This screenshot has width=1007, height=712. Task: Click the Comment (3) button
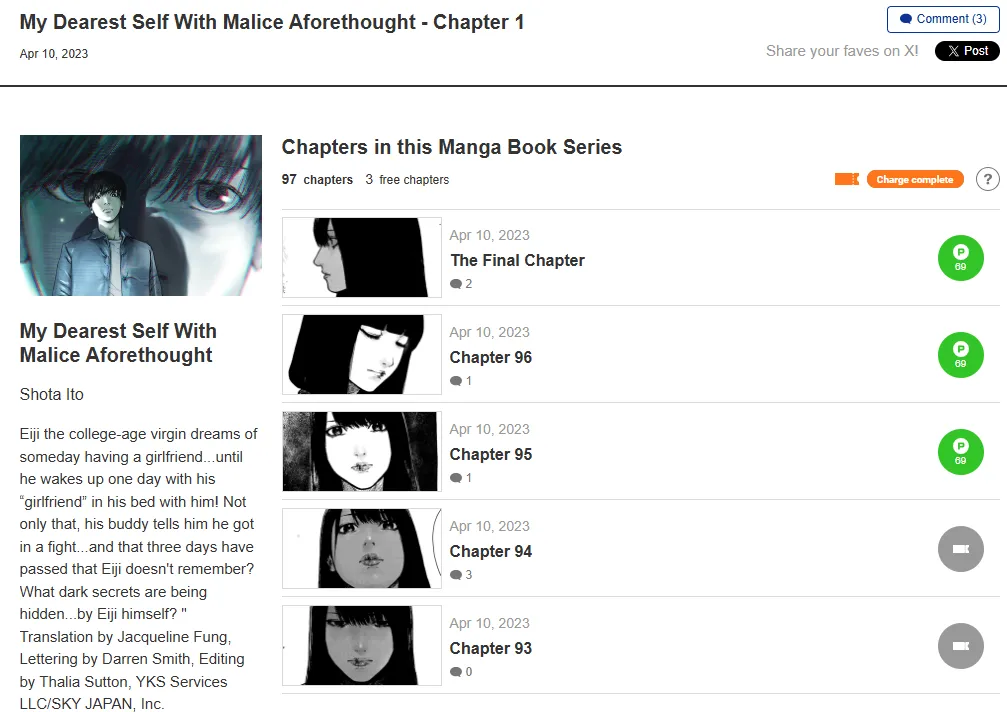[x=943, y=19]
